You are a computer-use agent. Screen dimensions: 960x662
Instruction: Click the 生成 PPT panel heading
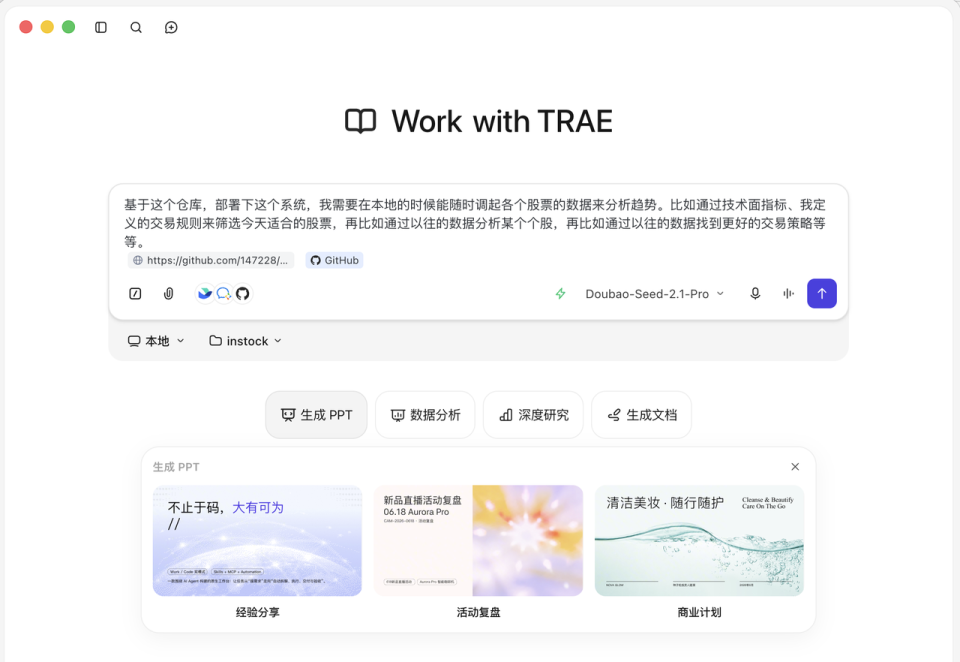coord(176,467)
